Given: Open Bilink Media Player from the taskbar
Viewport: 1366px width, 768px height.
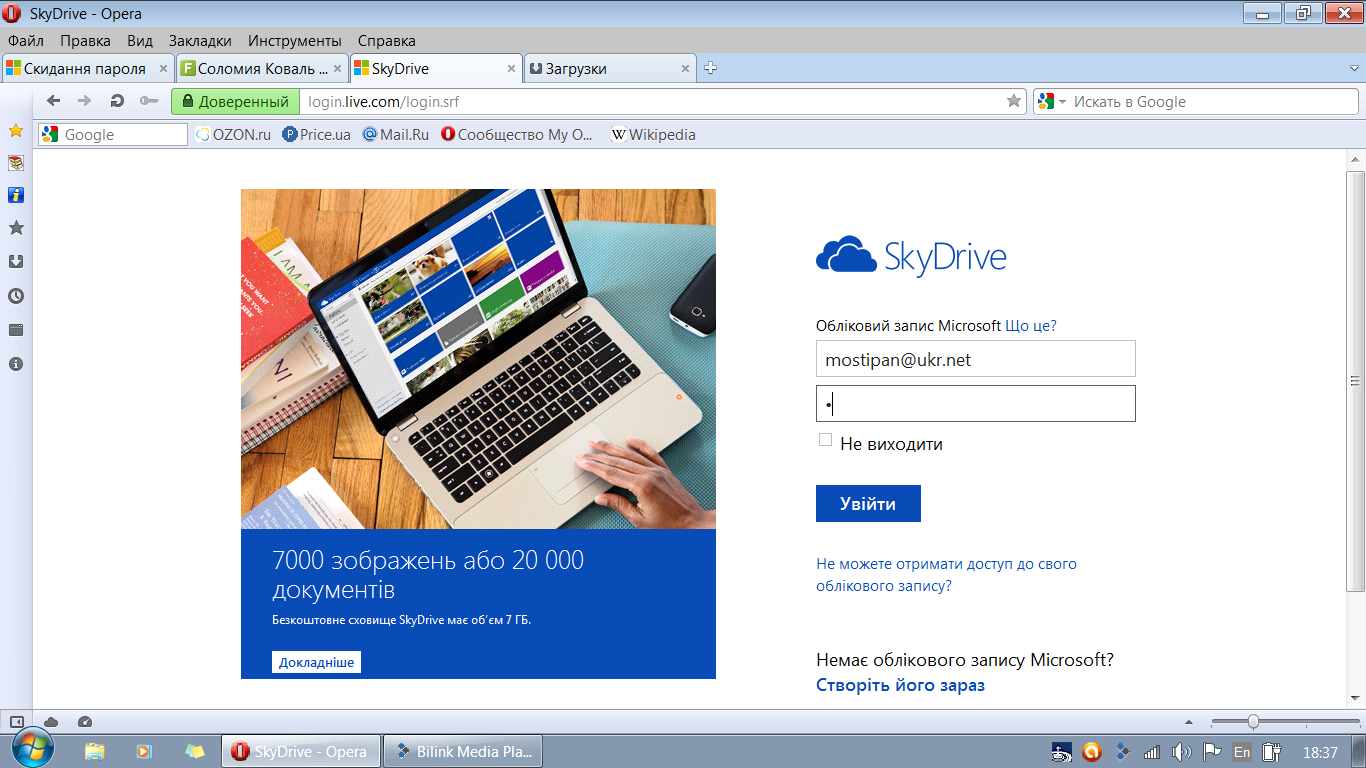Looking at the screenshot, I should coord(463,751).
